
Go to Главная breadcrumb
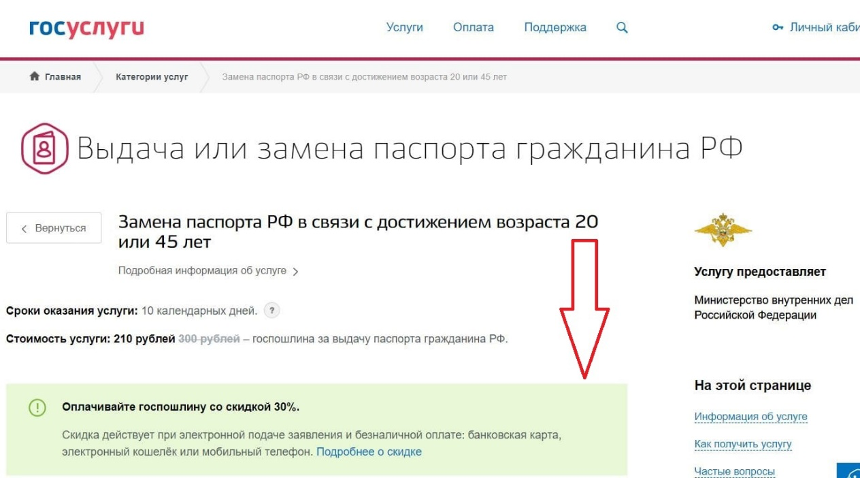point(63,77)
